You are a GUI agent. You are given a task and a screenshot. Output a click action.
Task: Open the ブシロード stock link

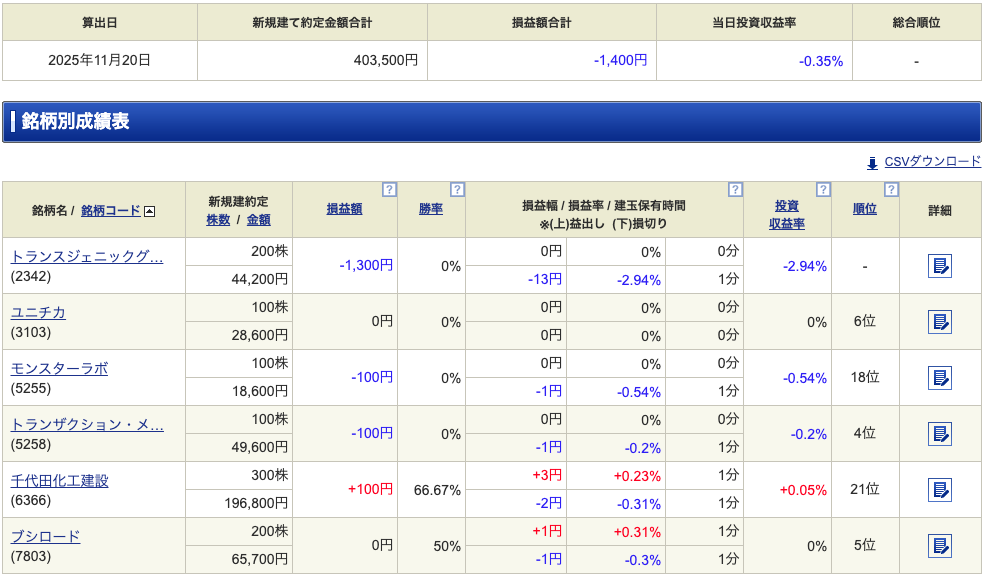[x=45, y=537]
